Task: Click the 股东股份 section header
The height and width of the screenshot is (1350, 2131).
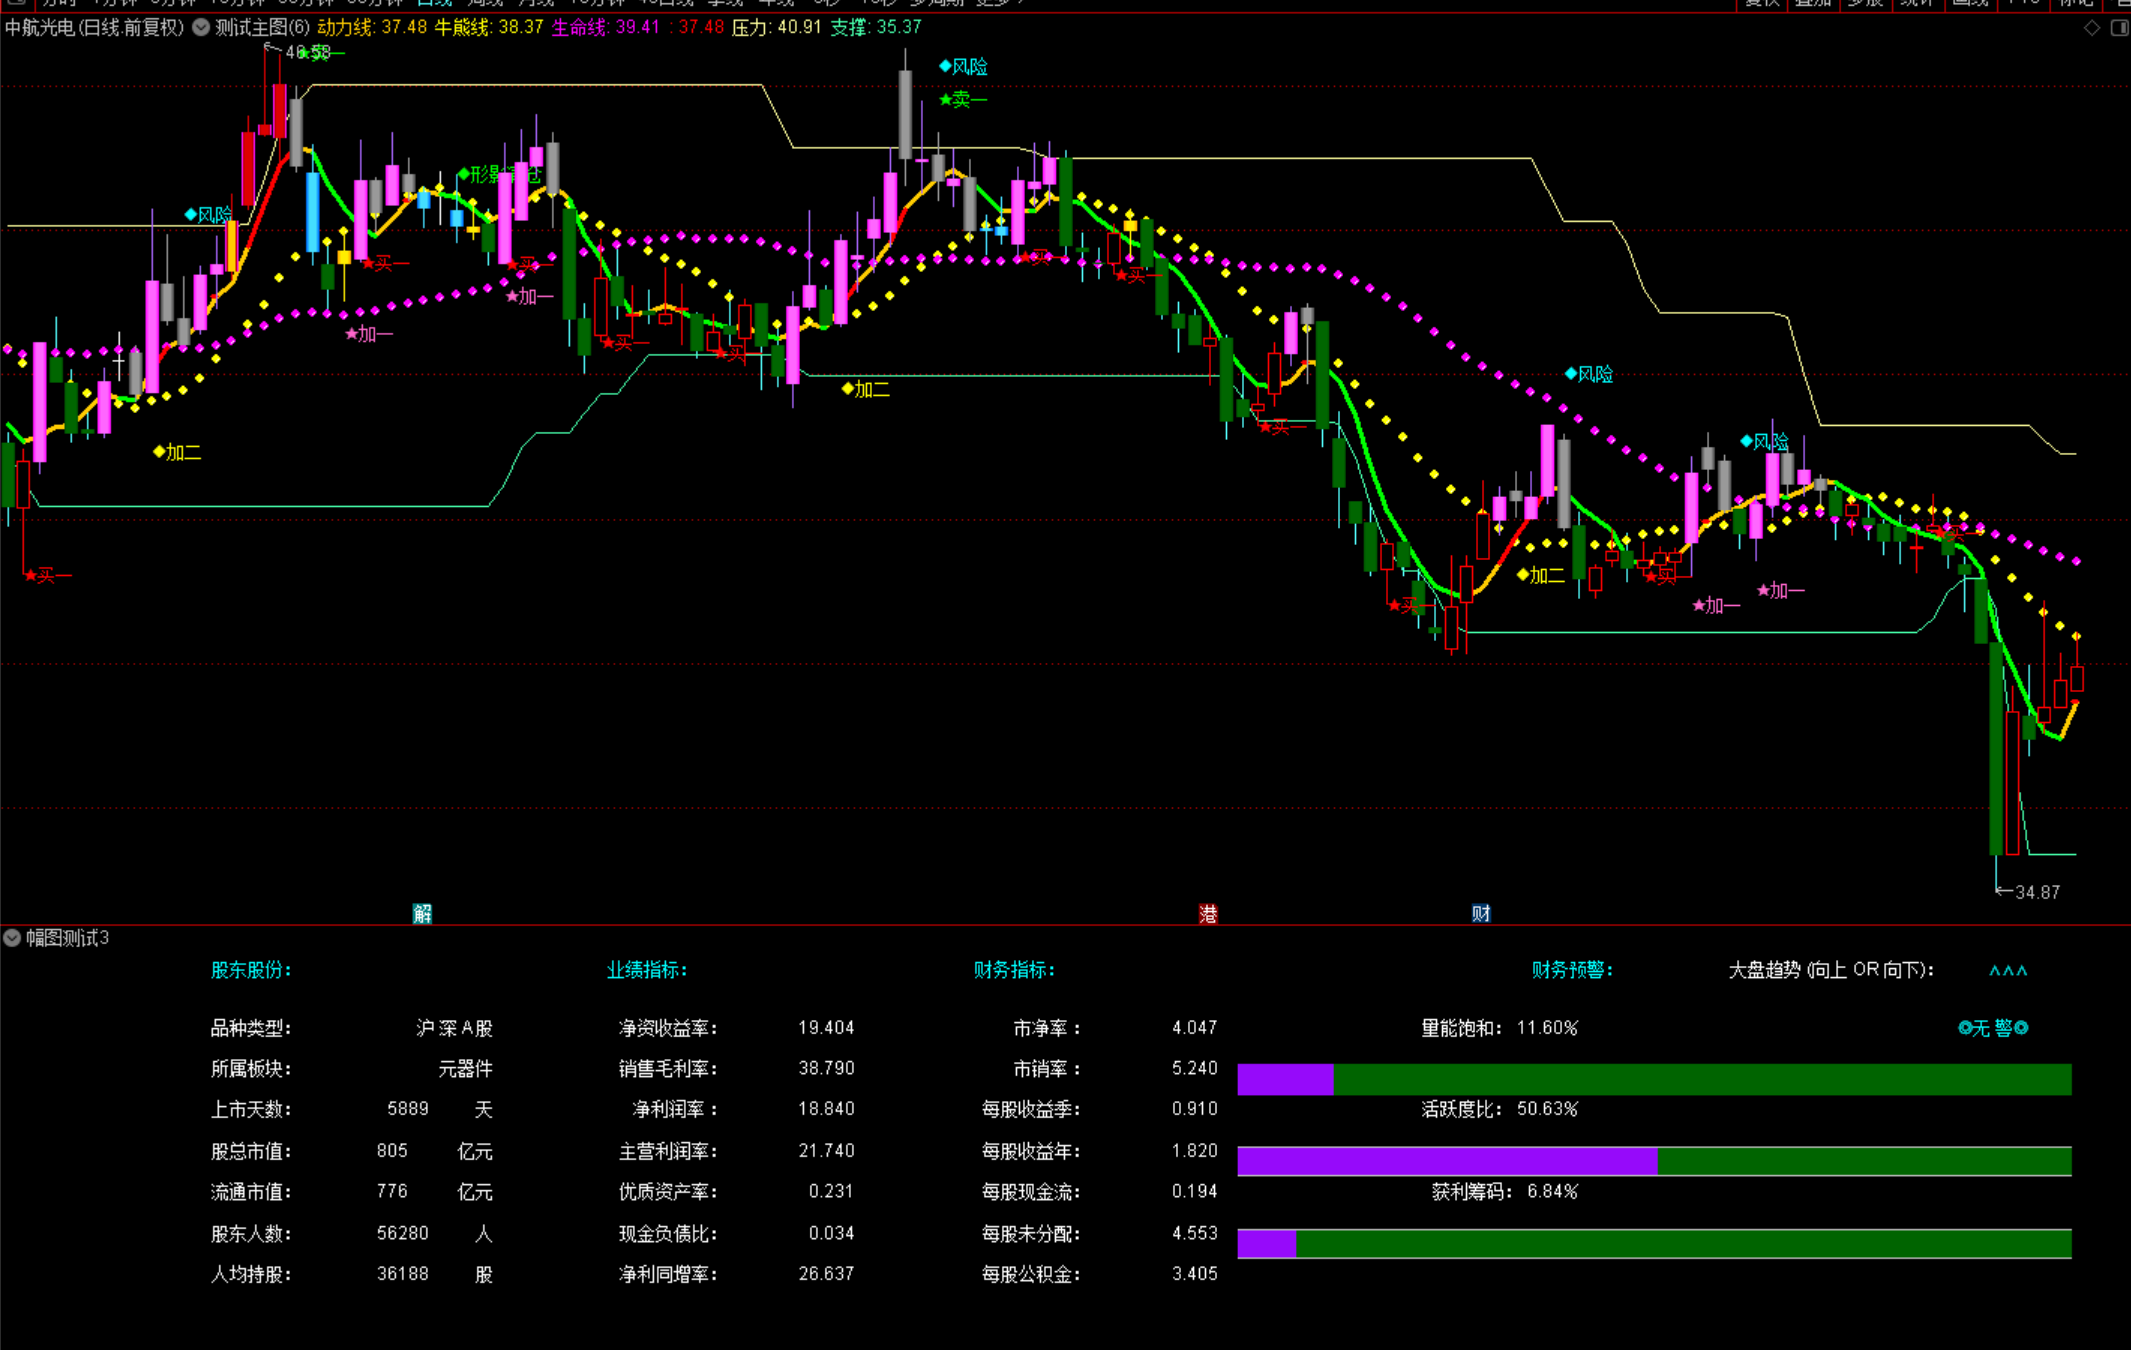Action: [251, 970]
